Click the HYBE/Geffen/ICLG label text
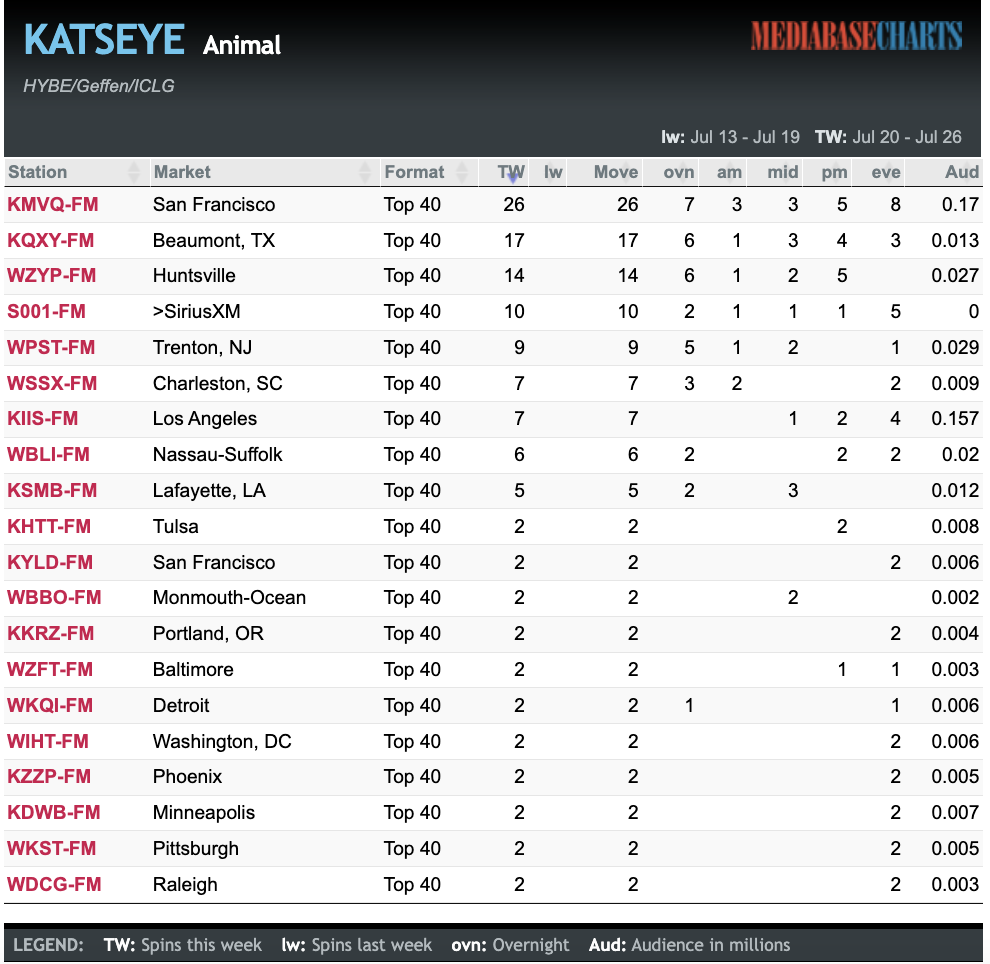990x964 pixels. click(98, 86)
